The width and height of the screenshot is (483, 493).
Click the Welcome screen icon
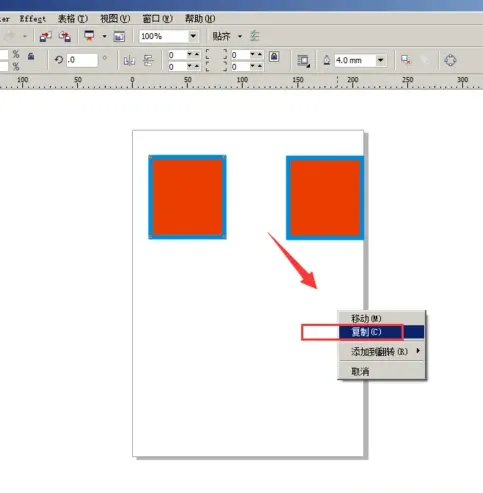119,36
